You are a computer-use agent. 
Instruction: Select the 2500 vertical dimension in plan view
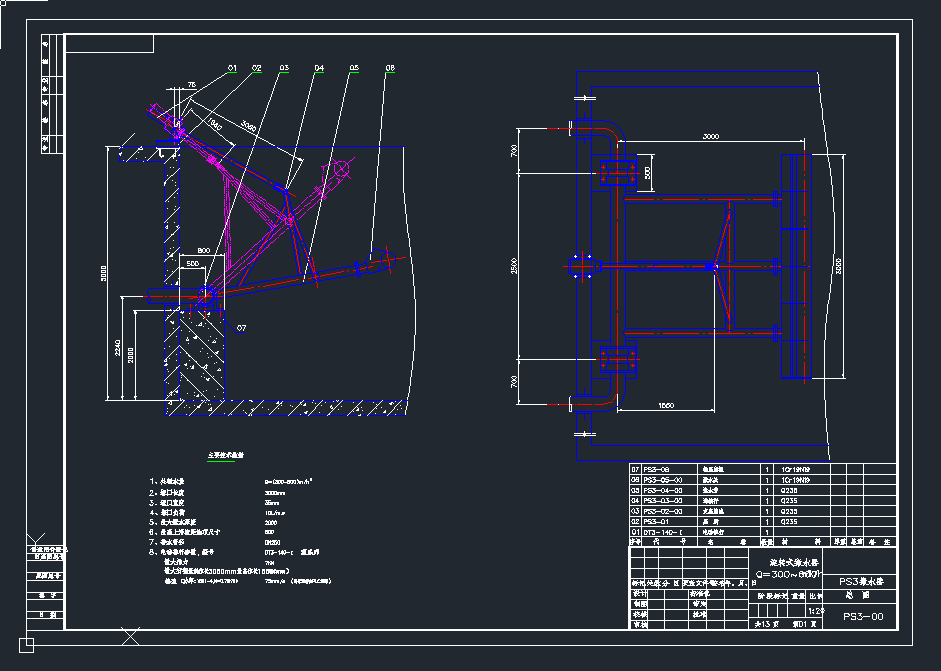point(514,266)
